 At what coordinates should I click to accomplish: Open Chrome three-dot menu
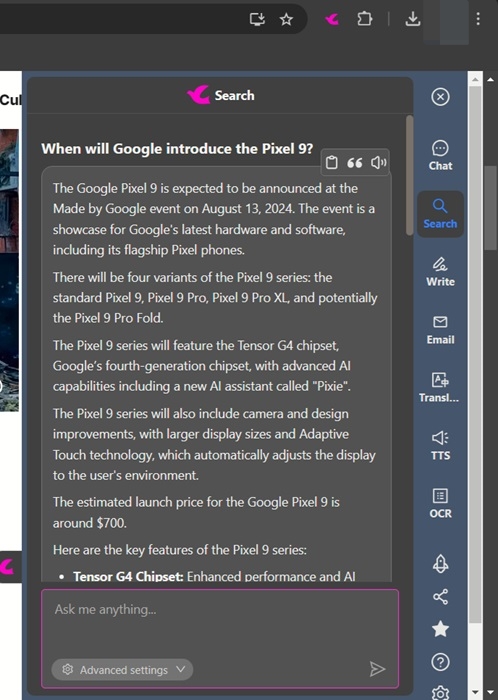(478, 19)
